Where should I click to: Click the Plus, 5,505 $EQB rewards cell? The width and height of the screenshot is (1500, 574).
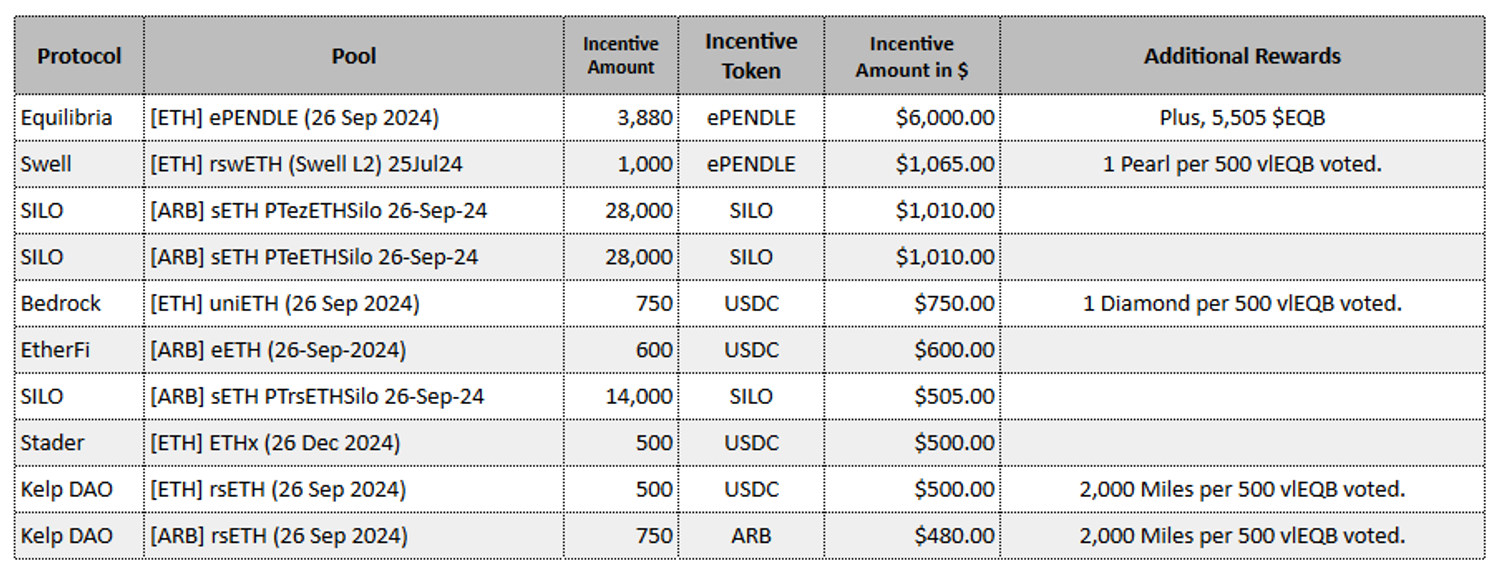tap(1242, 118)
